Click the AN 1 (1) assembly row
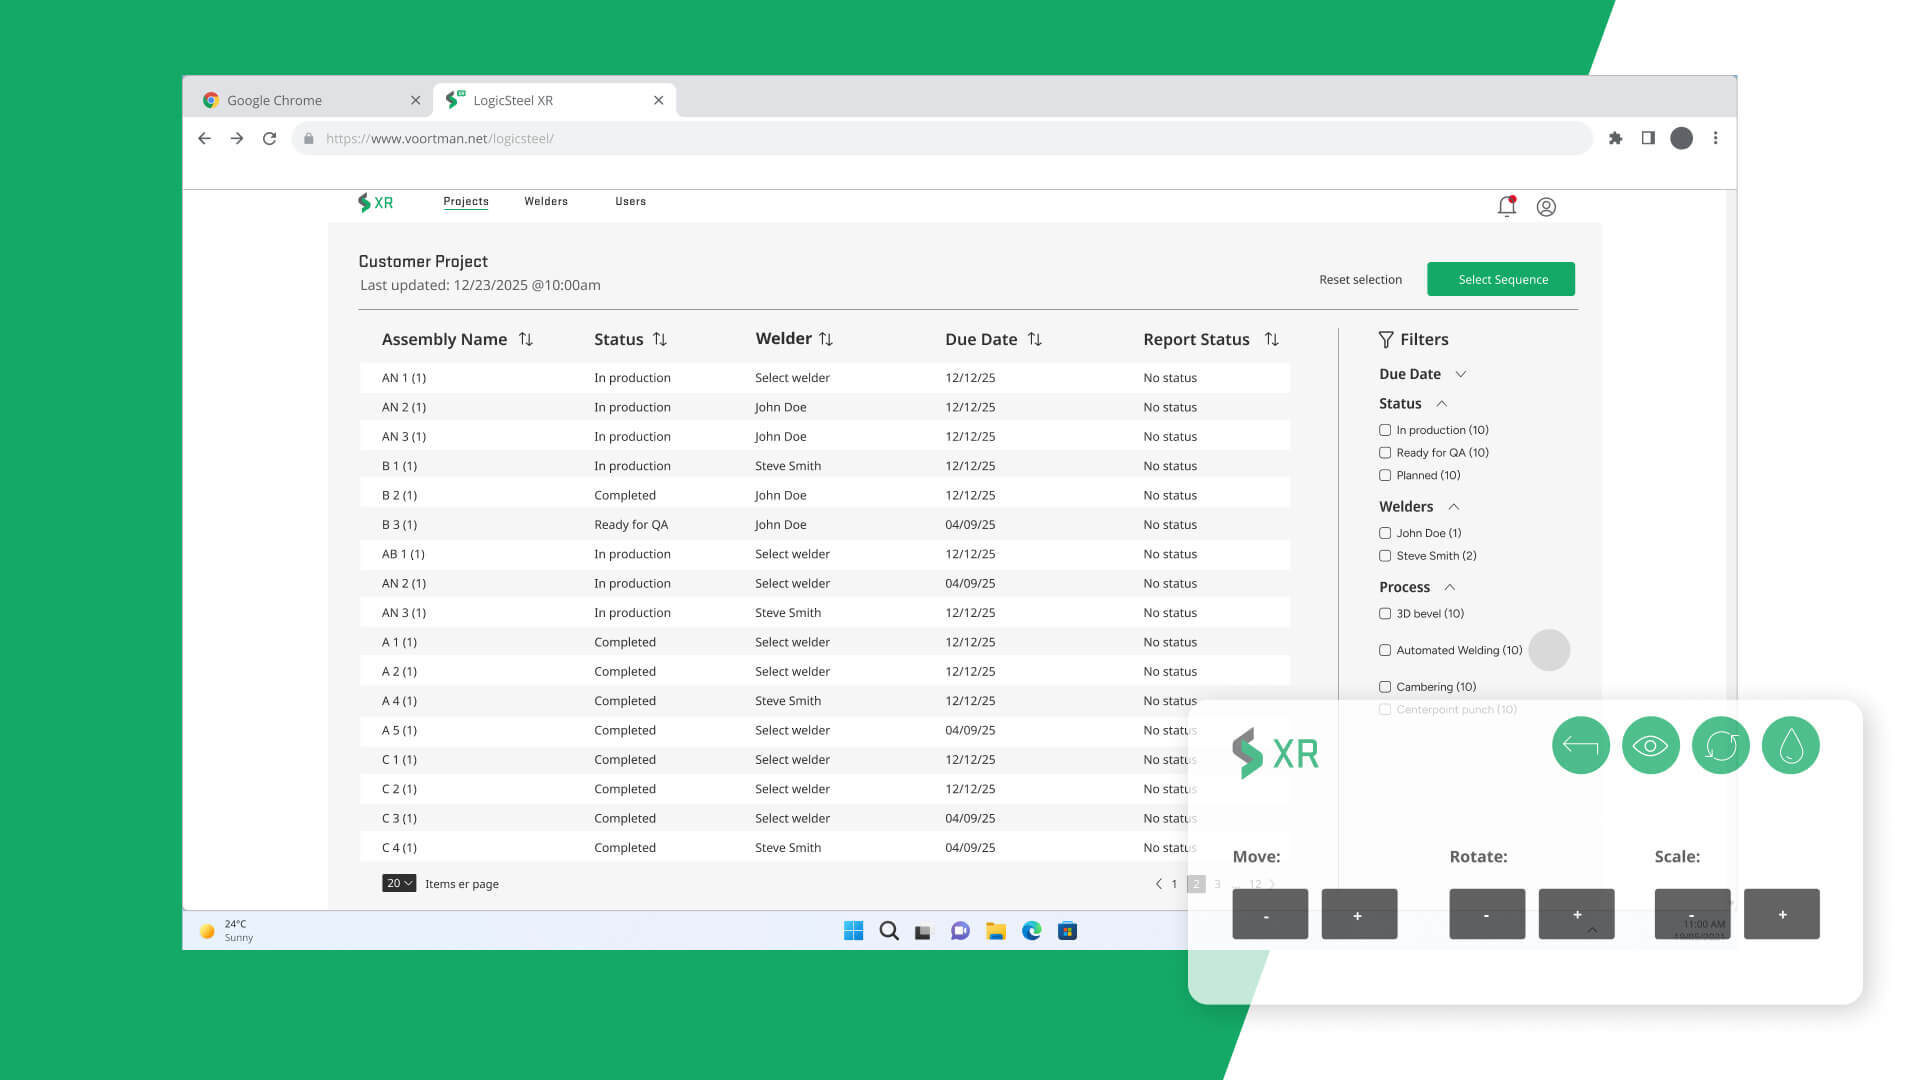Screen dimensions: 1920x1080 click(x=824, y=378)
